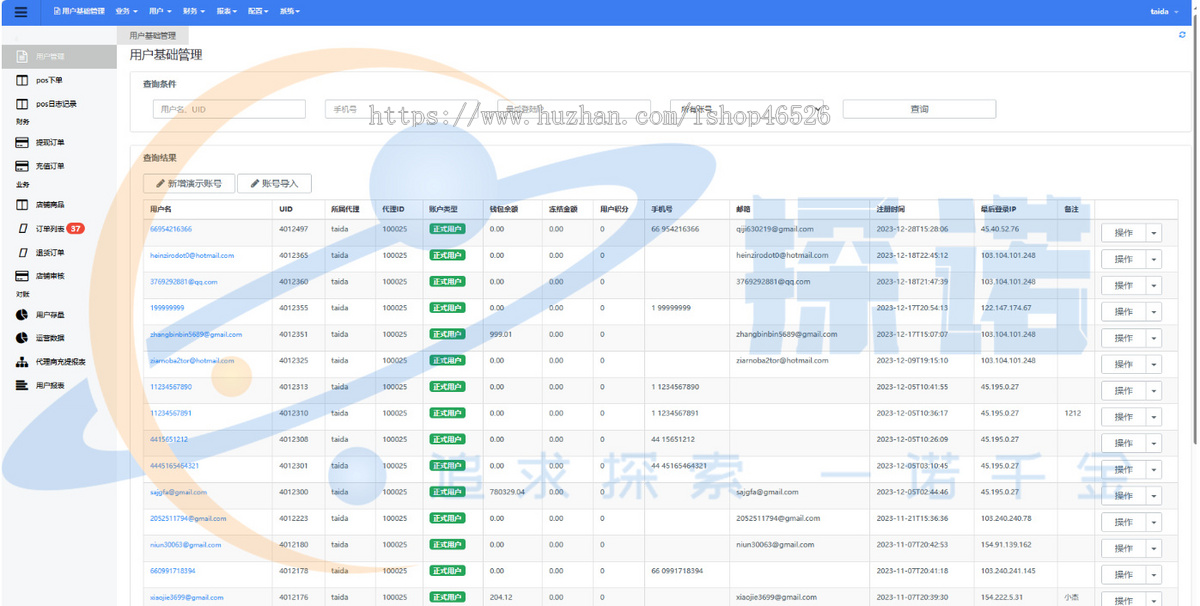This screenshot has width=1200, height=606.
Task: Open the 系统 top menu
Action: 289,11
